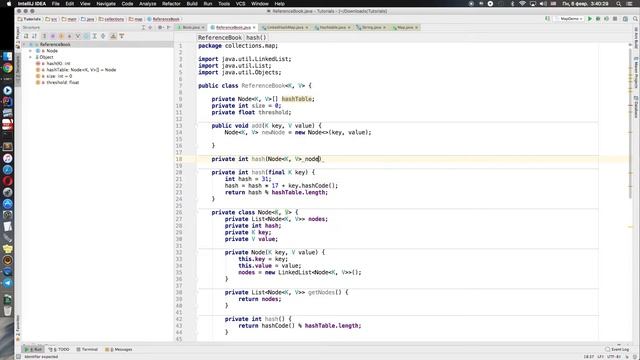Fold the add method at line 13

tap(196, 126)
